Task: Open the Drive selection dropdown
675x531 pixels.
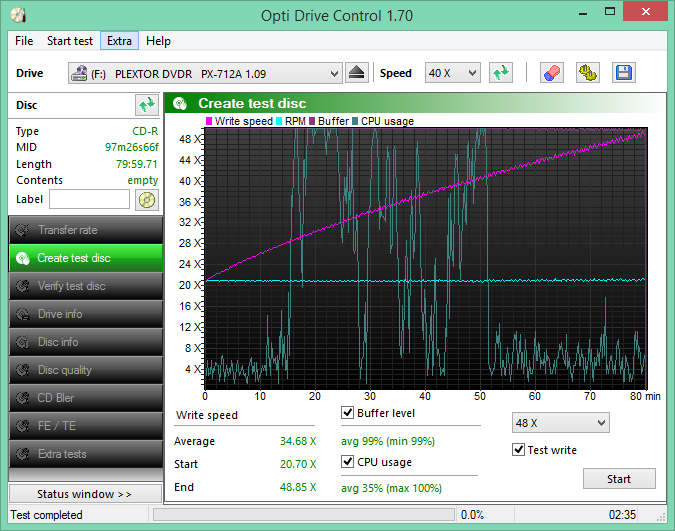Action: coord(205,73)
